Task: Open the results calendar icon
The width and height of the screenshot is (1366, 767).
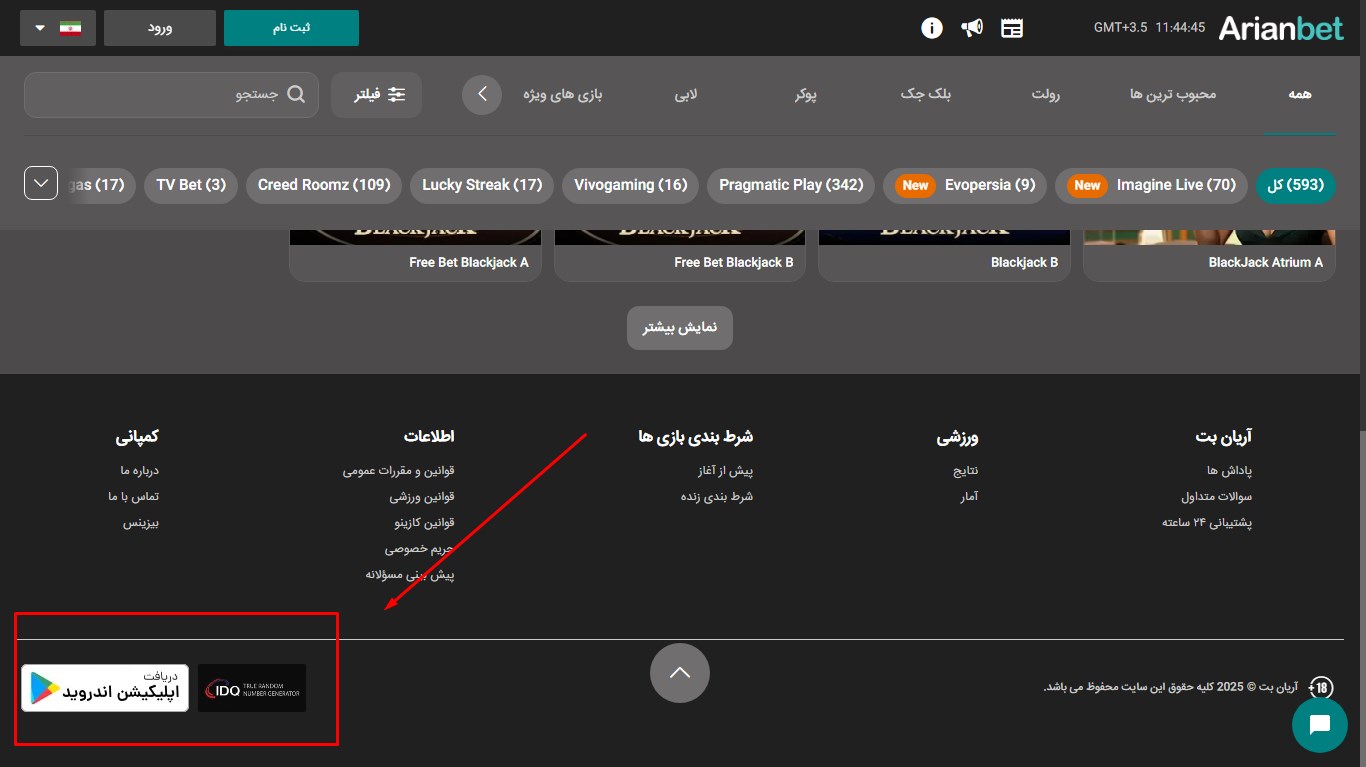Action: [1011, 27]
